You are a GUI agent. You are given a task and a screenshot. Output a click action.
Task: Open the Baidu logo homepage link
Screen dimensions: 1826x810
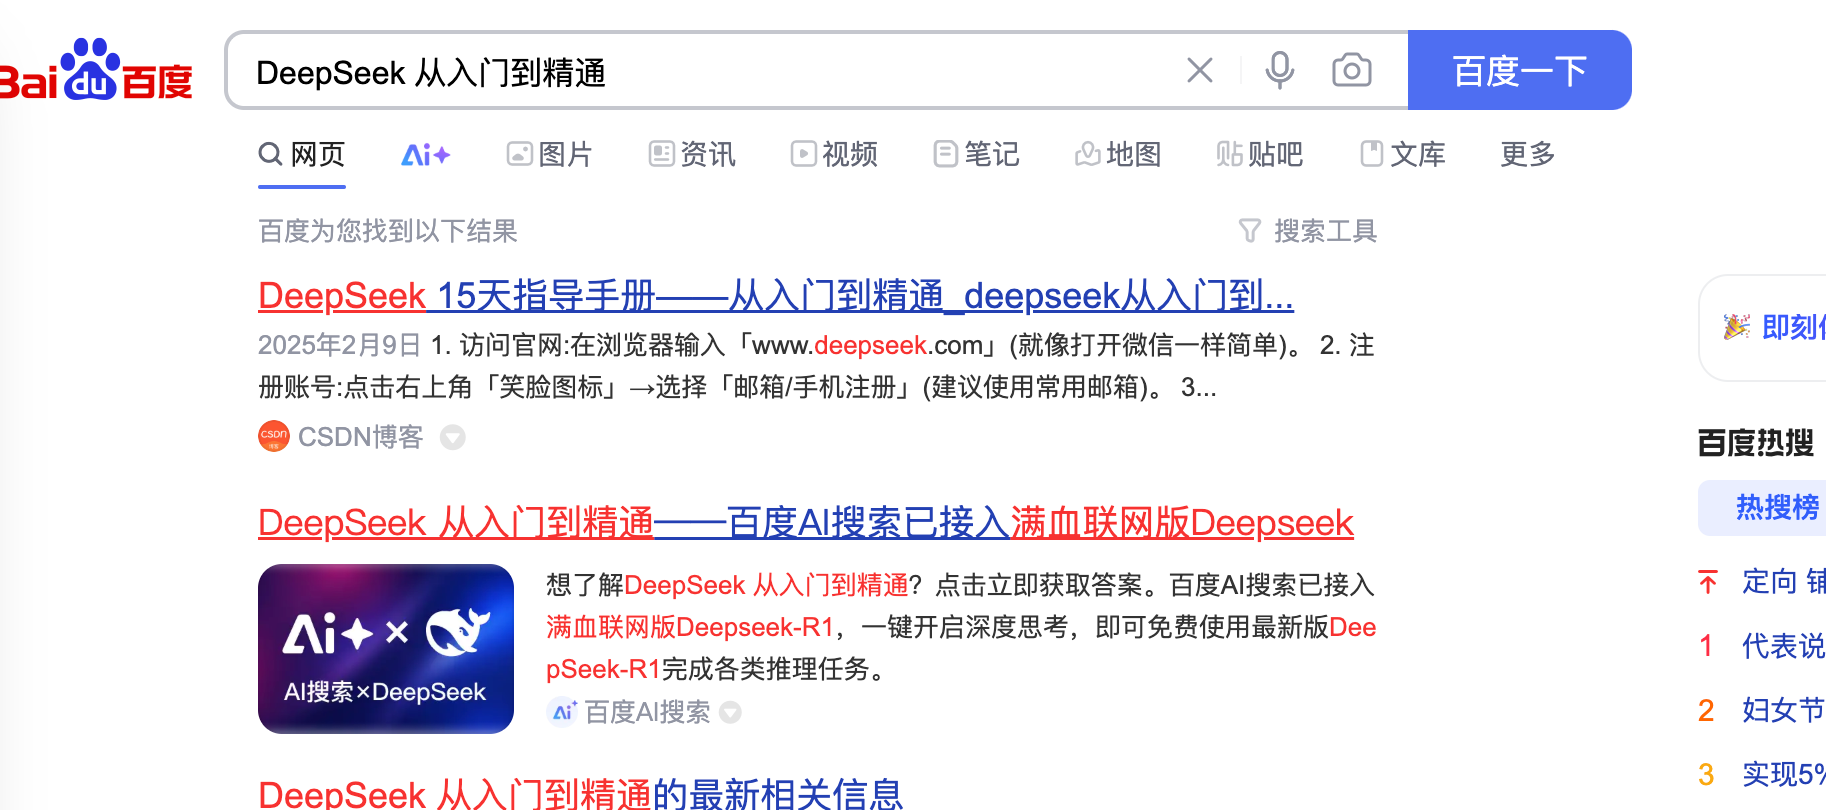click(96, 70)
